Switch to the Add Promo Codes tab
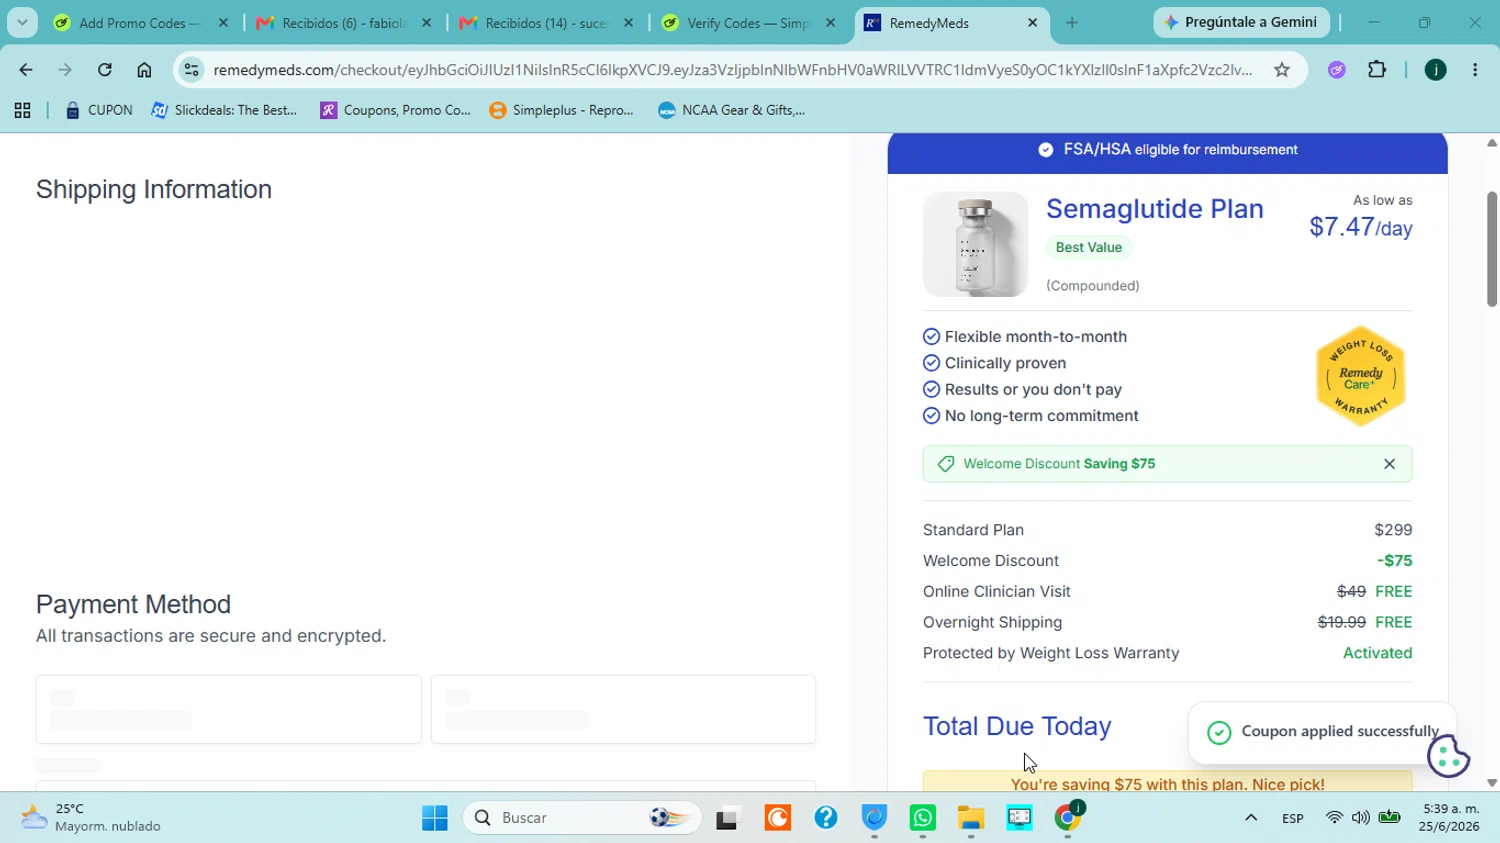The image size is (1500, 843). point(138,22)
